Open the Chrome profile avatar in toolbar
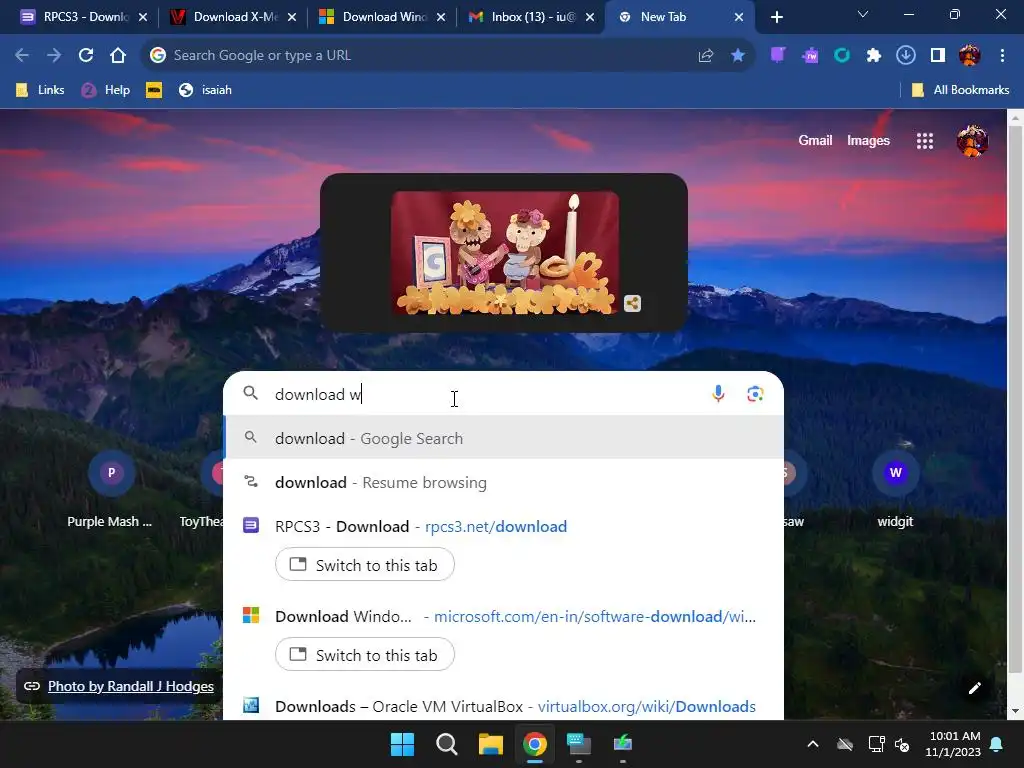 click(970, 56)
